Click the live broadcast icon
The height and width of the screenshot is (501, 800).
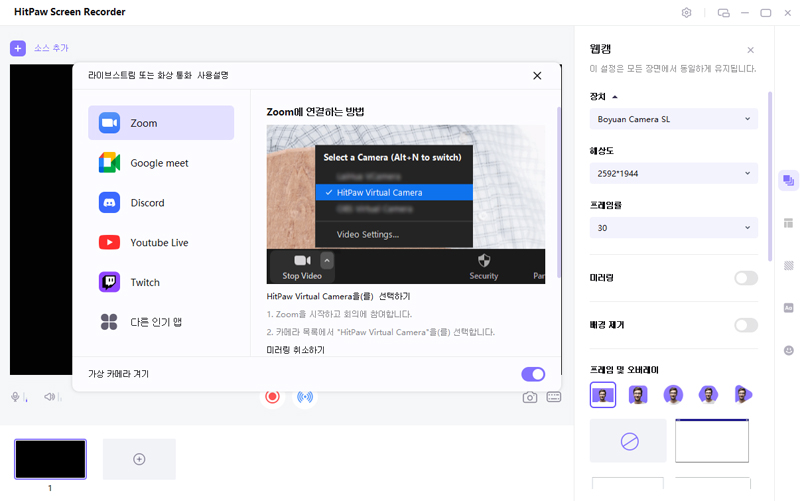click(x=305, y=397)
